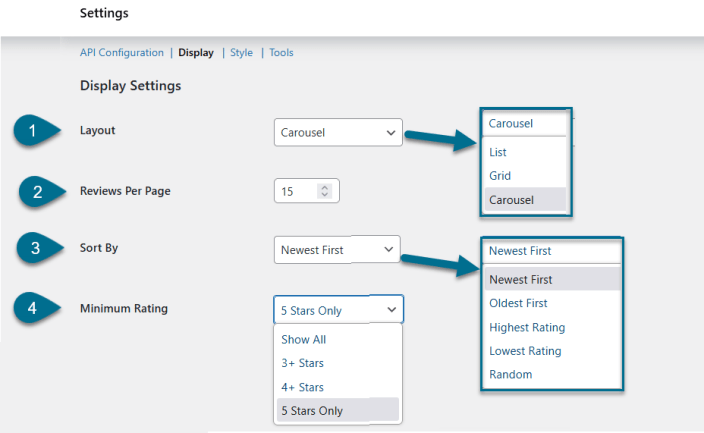The image size is (704, 433).
Task: Choose List in the layout options
Action: [498, 152]
